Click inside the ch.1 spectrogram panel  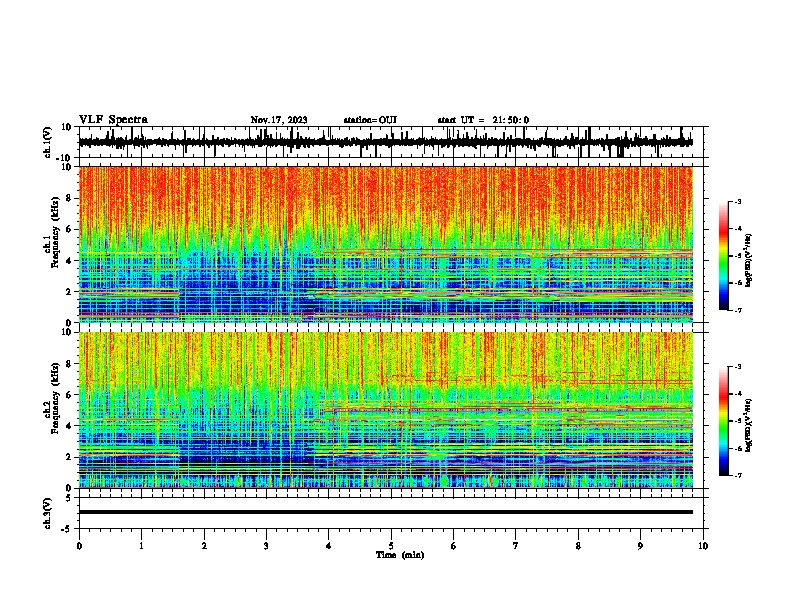(386, 244)
